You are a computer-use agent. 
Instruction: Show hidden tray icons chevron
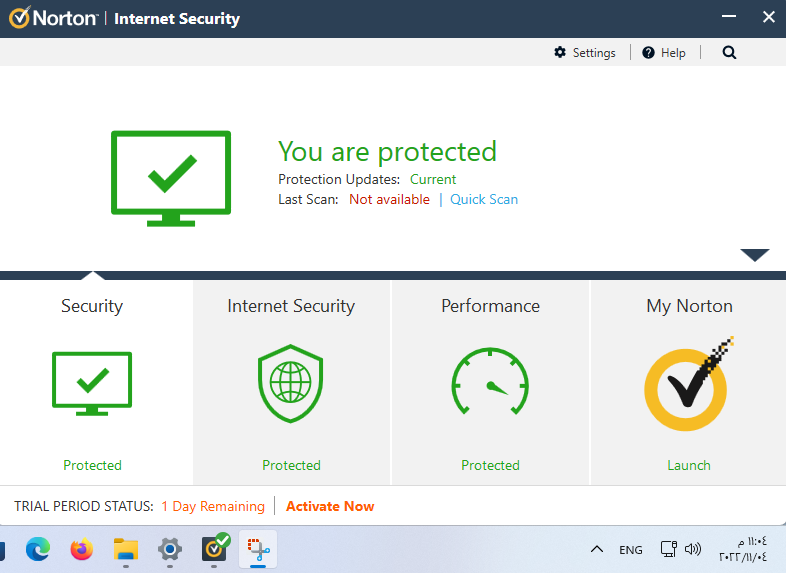597,549
